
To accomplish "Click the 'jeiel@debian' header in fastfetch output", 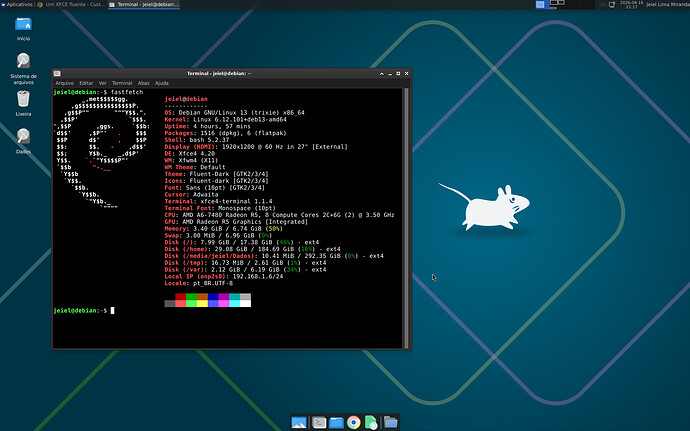I will [186, 99].
